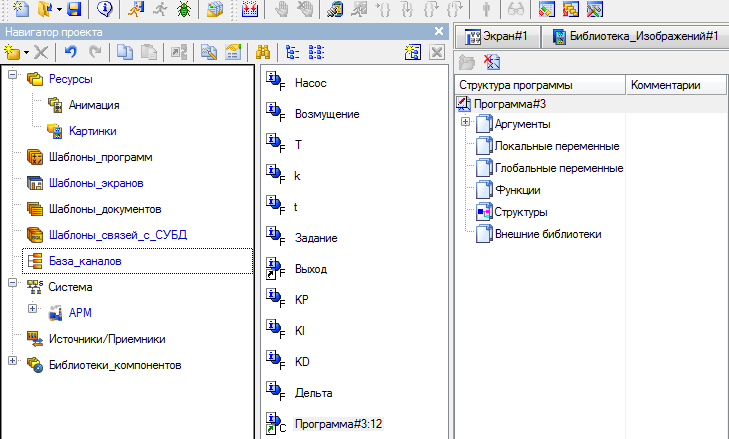Click the first of three rightmost toolbar icons
Screen dimensions: 729x439
[547, 9]
